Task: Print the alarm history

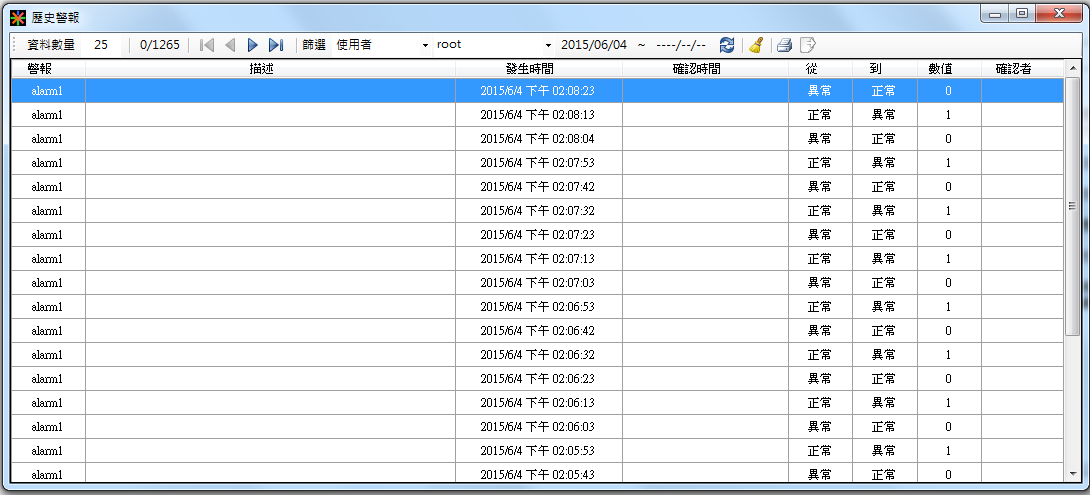Action: click(785, 45)
